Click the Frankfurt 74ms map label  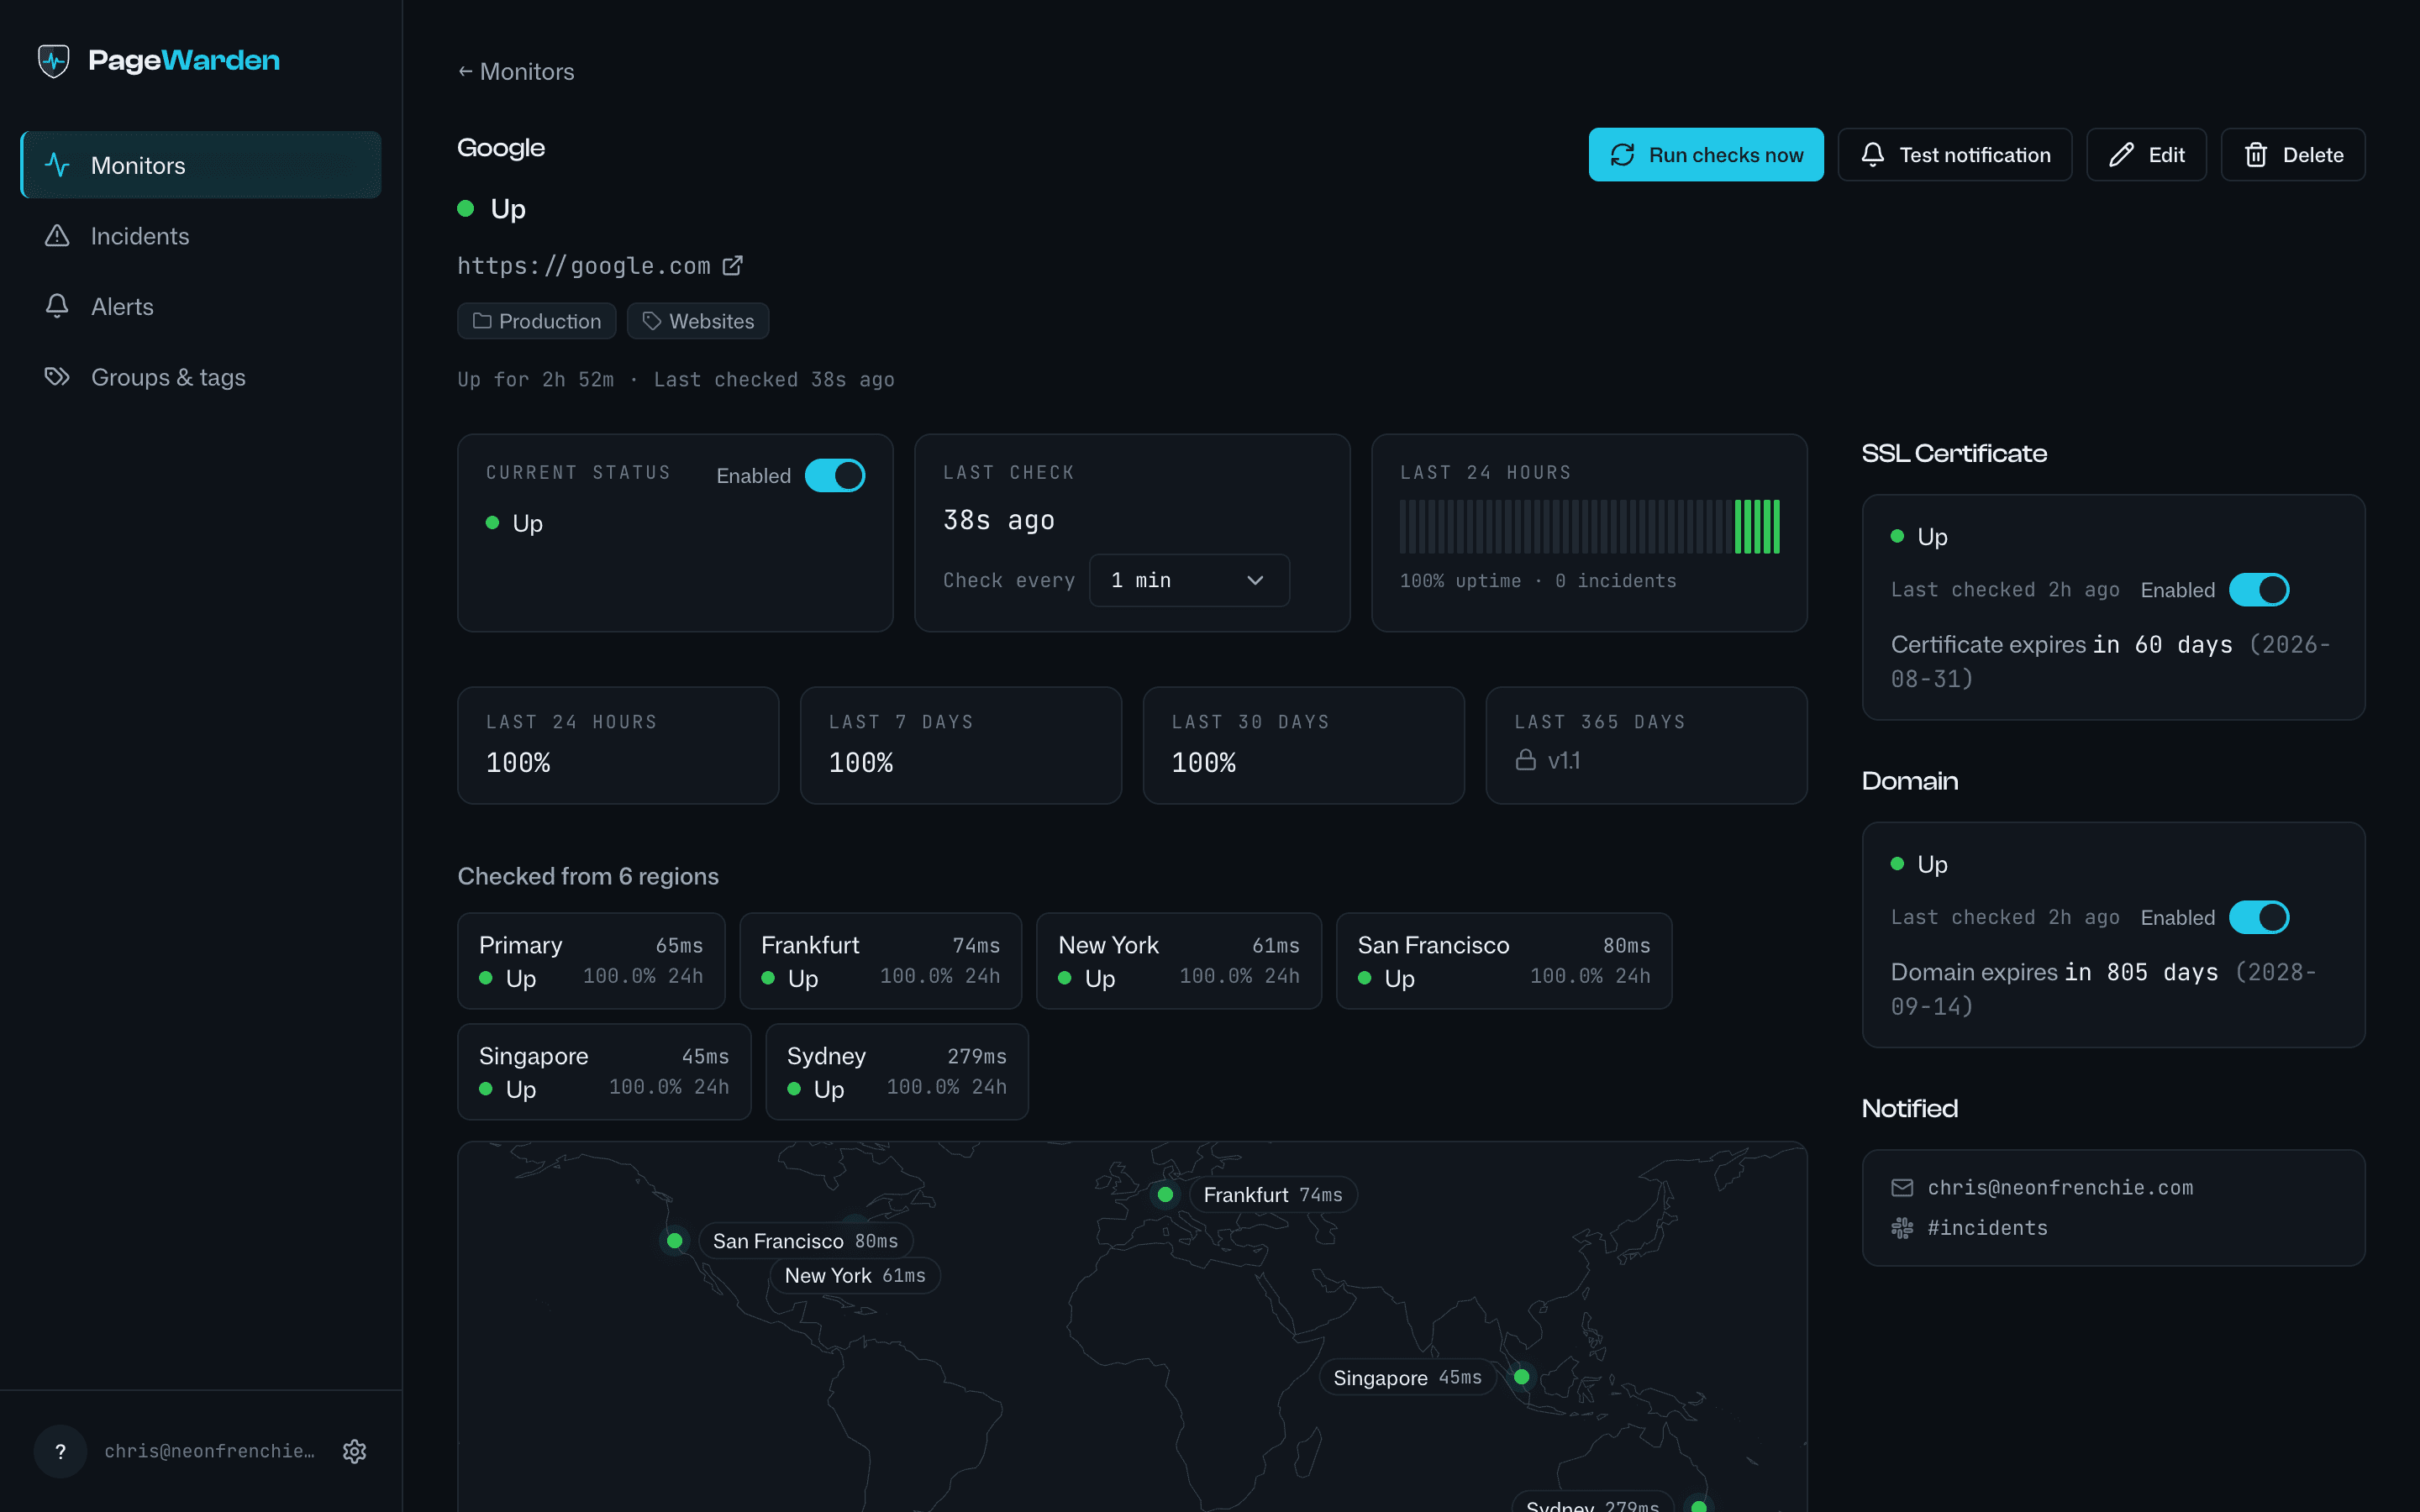tap(1273, 1195)
